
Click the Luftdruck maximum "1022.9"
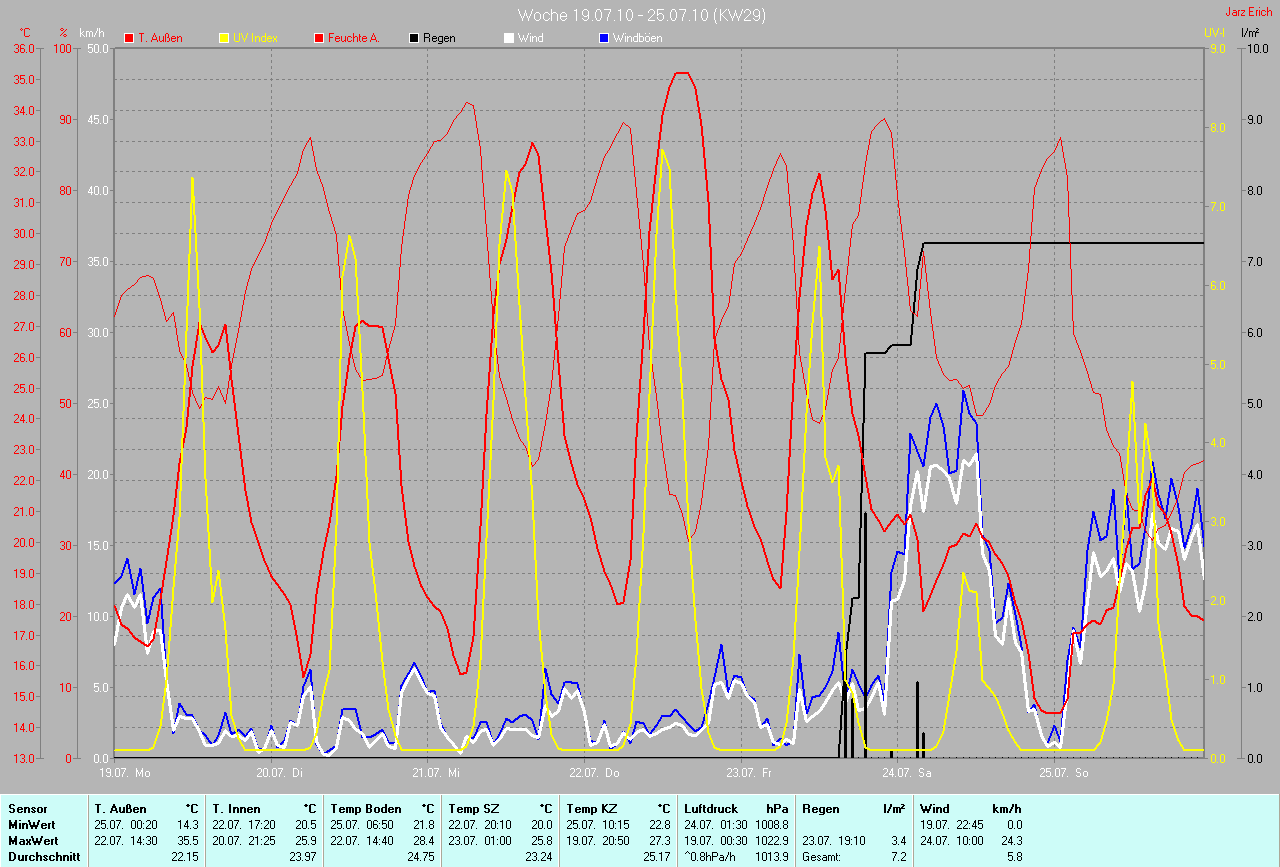click(771, 841)
